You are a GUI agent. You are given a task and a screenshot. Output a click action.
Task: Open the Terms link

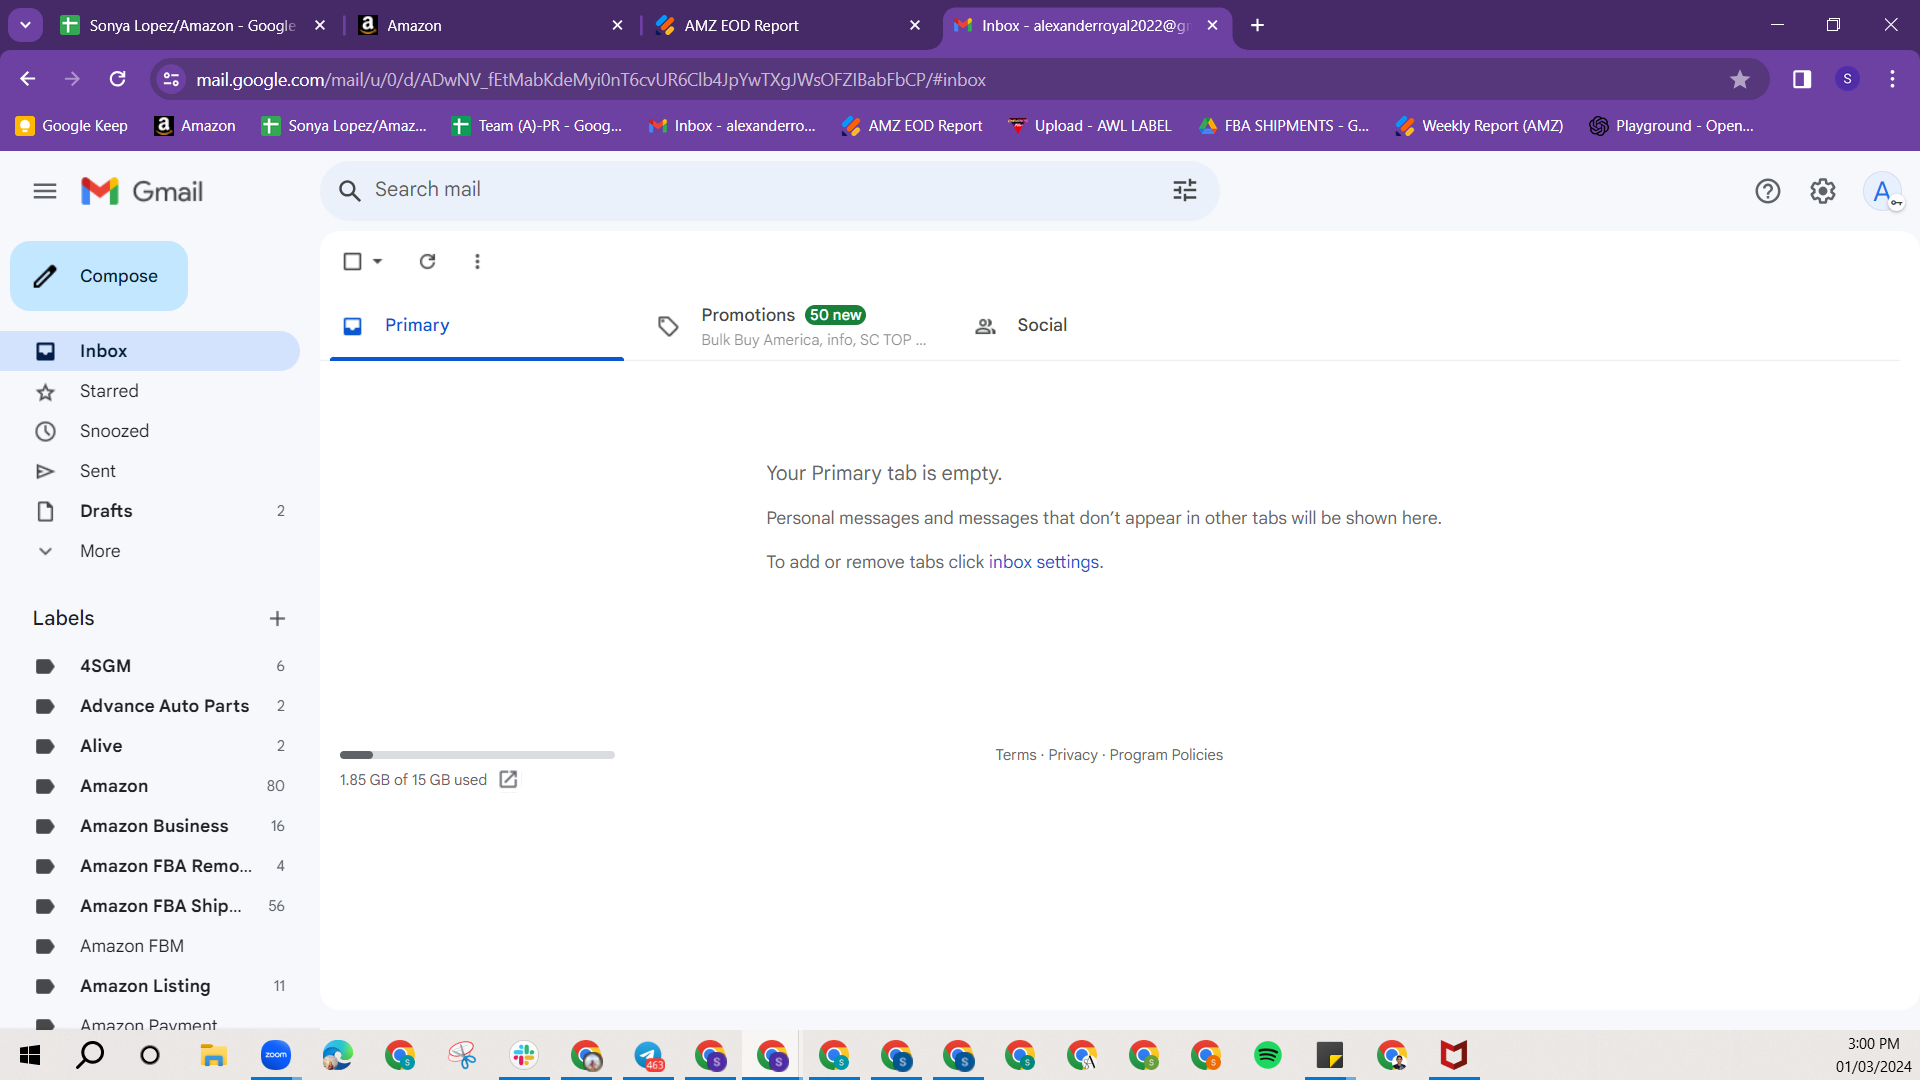[1015, 755]
